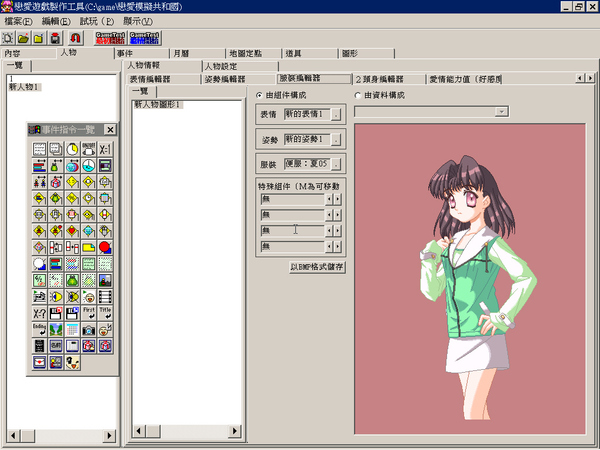600x450 pixels.
Task: Switch to the 事件 tab
Action: (x=142, y=54)
